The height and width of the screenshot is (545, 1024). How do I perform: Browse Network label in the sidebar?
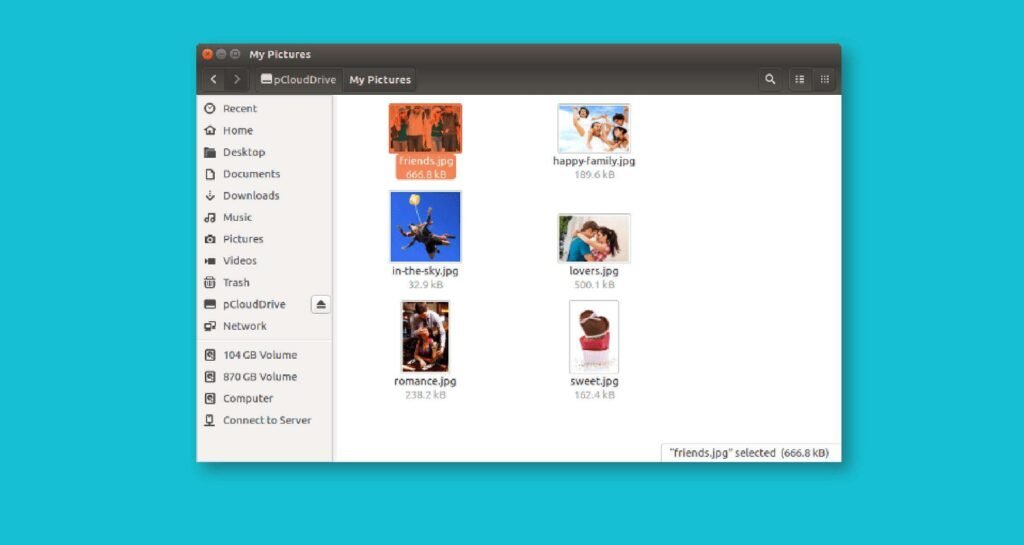pos(245,326)
